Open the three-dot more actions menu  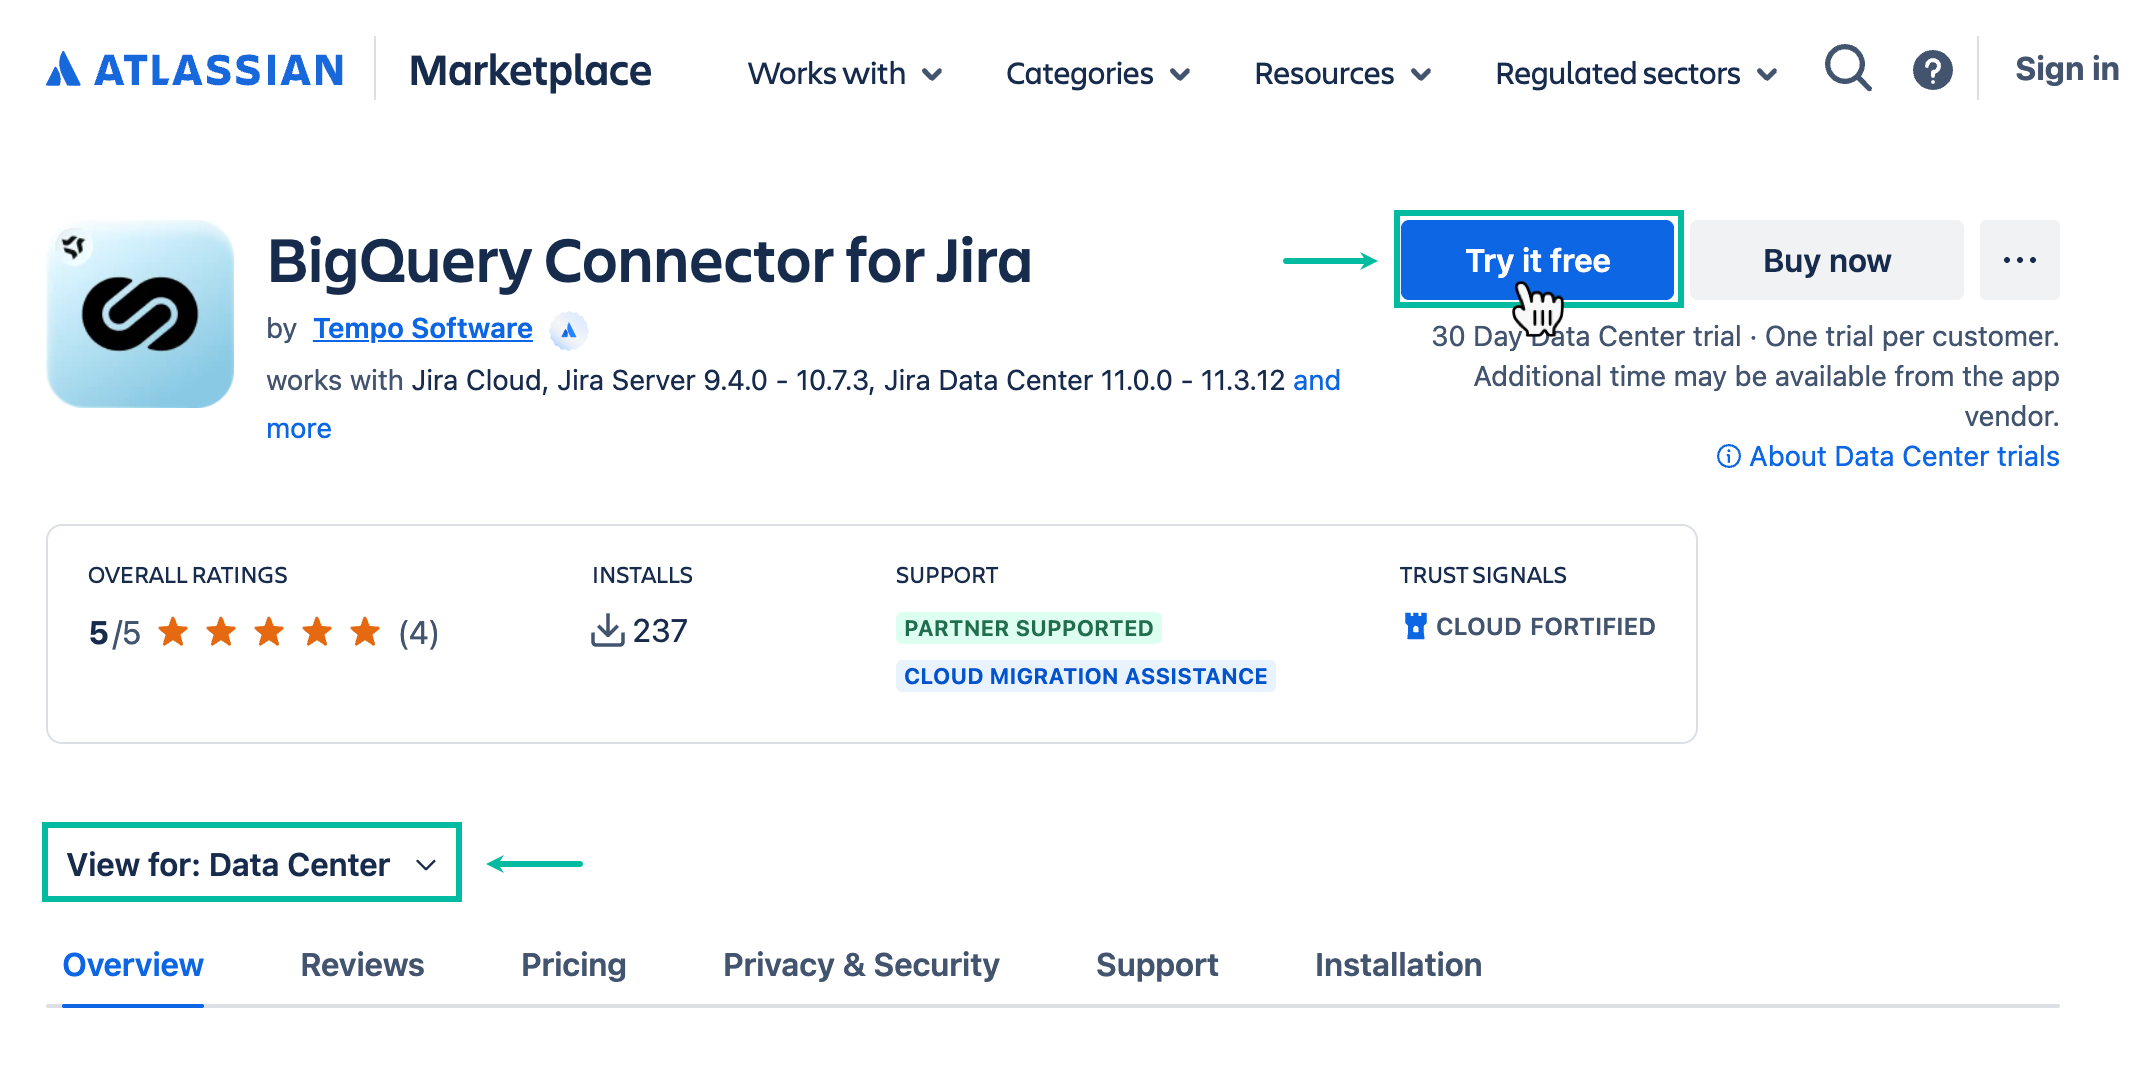2019,260
